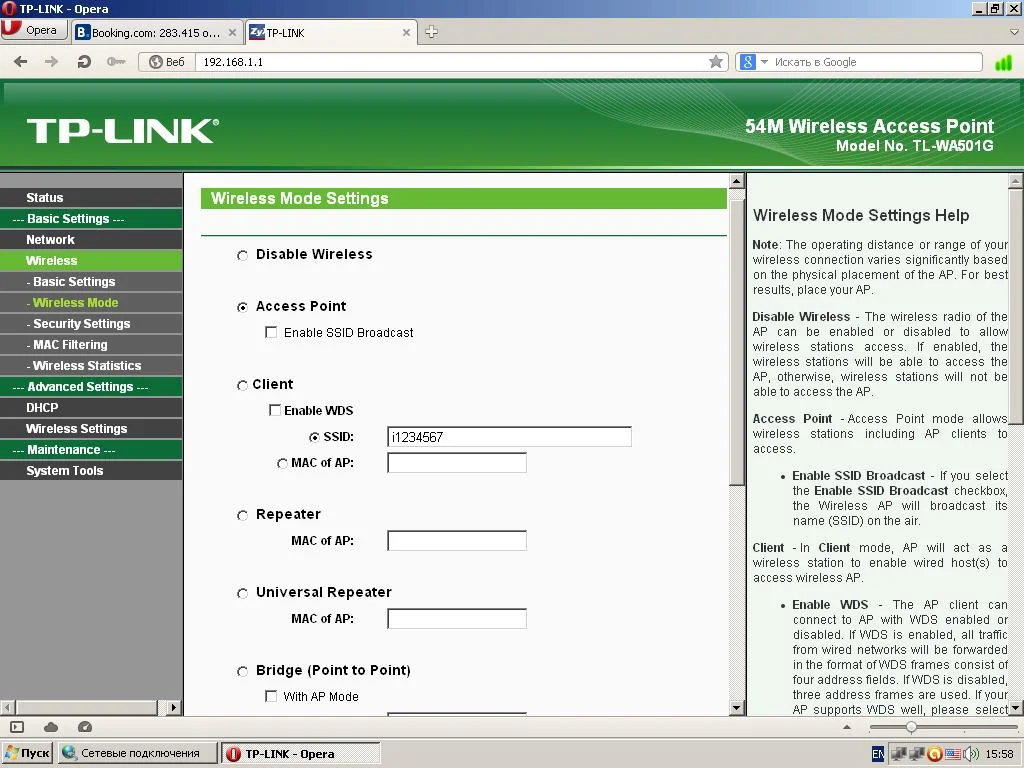Click main content scrollbar up arrow
The image size is (1024, 768).
pyautogui.click(x=737, y=181)
